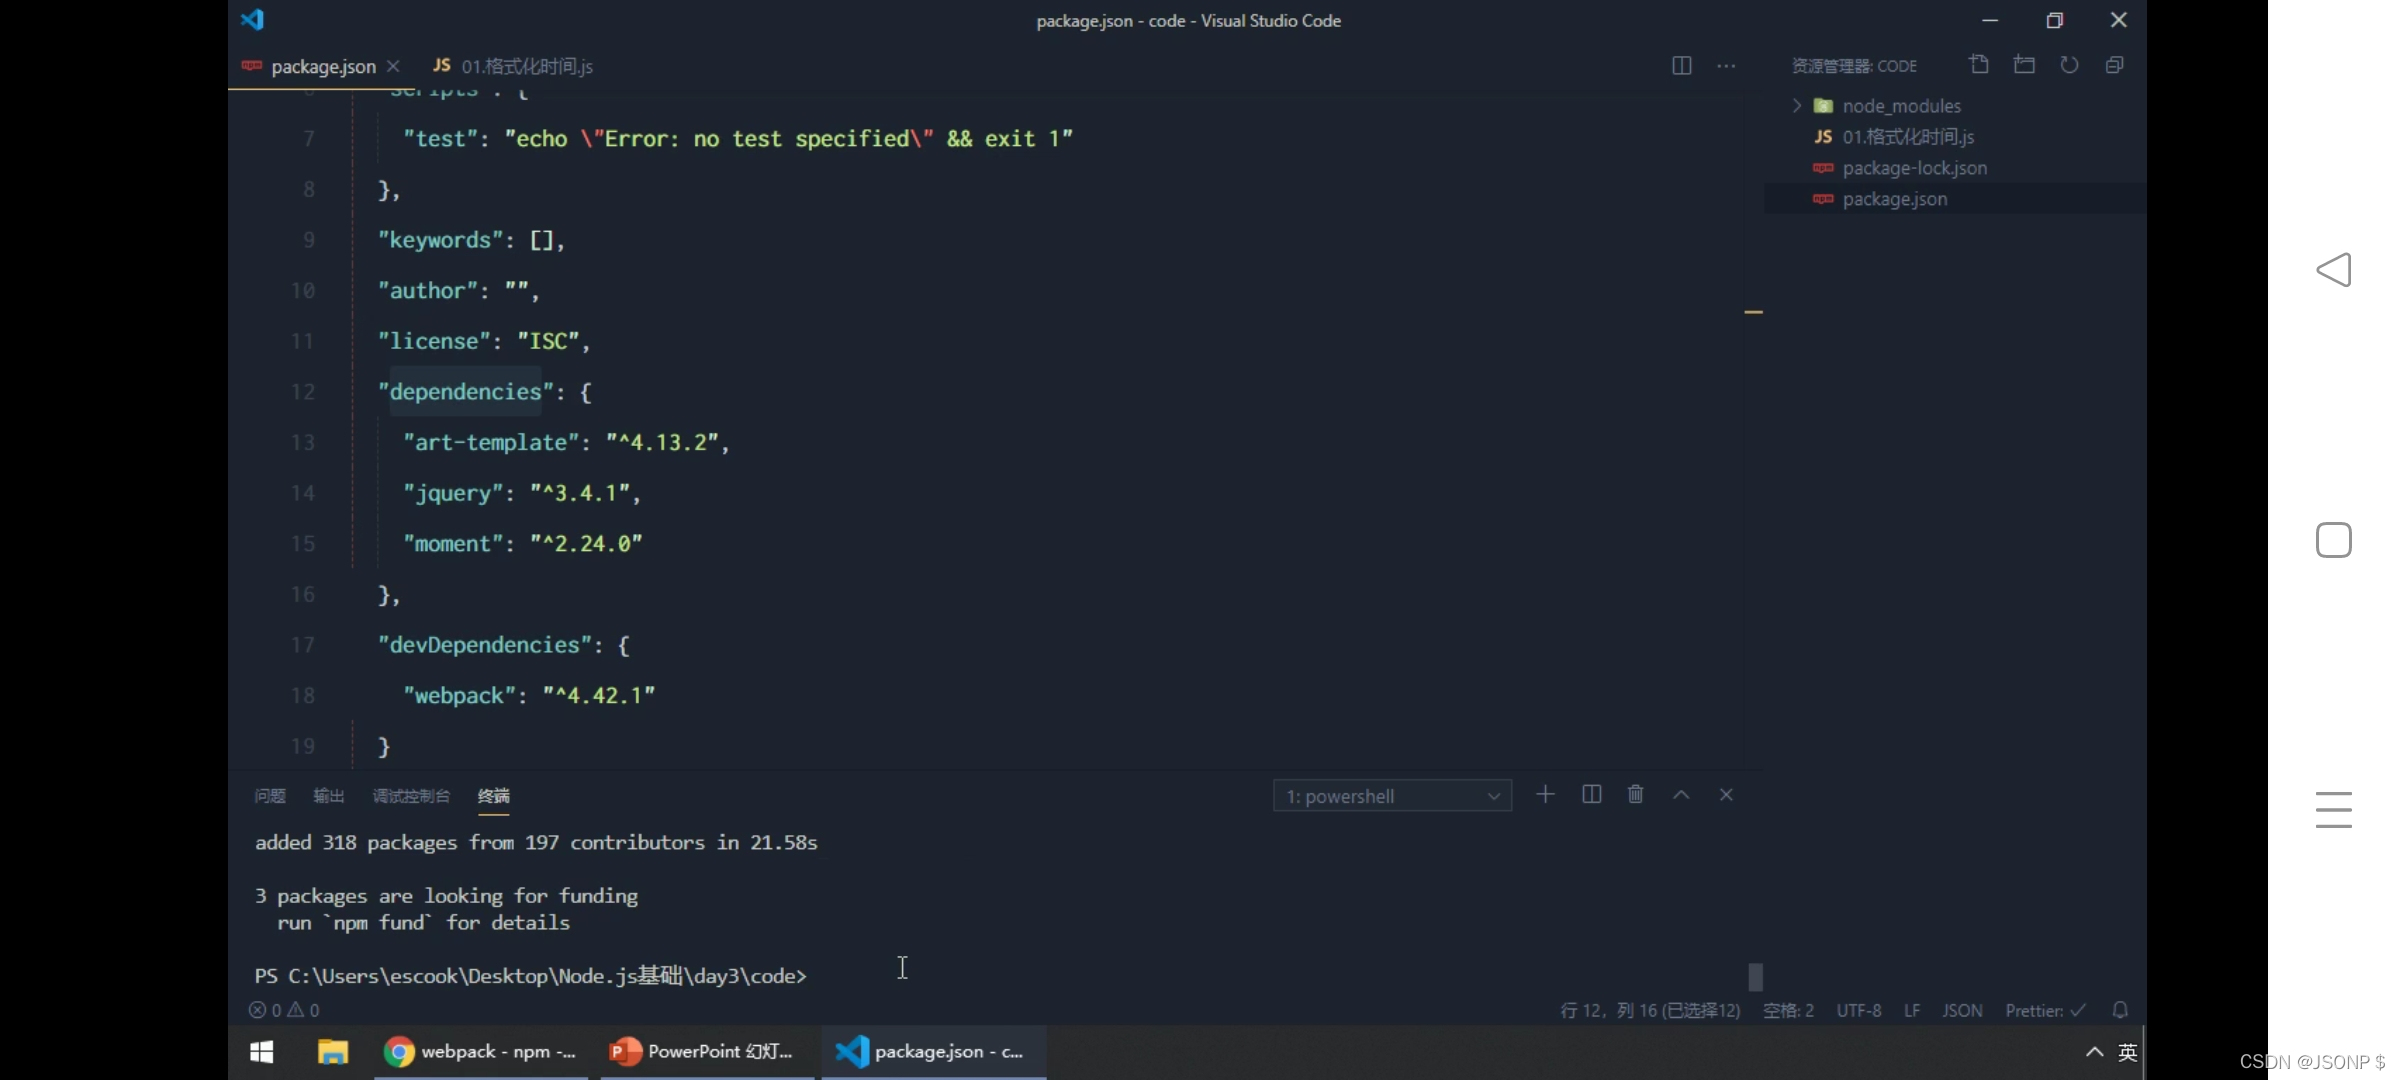Image resolution: width=2400 pixels, height=1080 pixels.
Task: Click the "license": "ISC" line
Action: 484,341
